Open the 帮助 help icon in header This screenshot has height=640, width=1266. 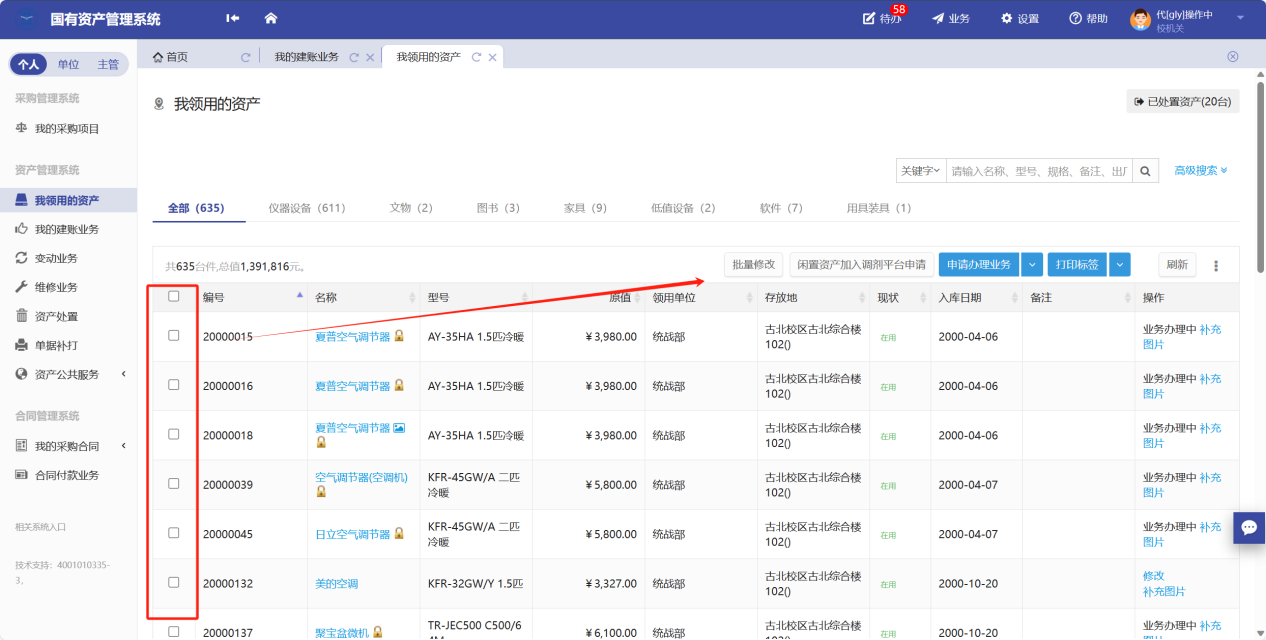point(1088,19)
